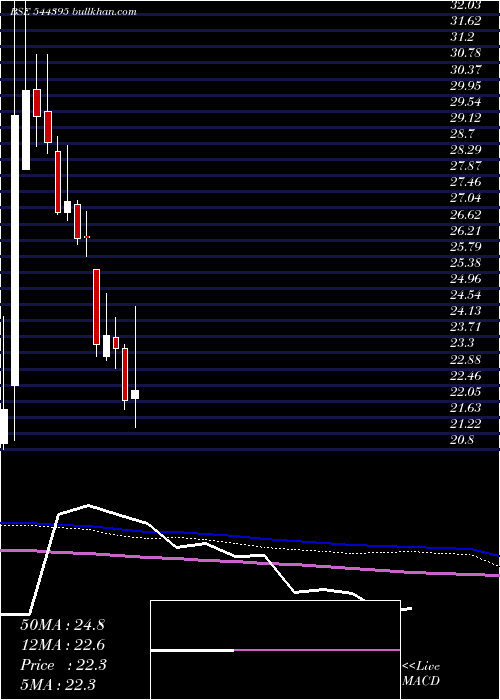Select the 12MA : 22.6 indicator readout
Viewport: 500px width, 700px height.
62,645
